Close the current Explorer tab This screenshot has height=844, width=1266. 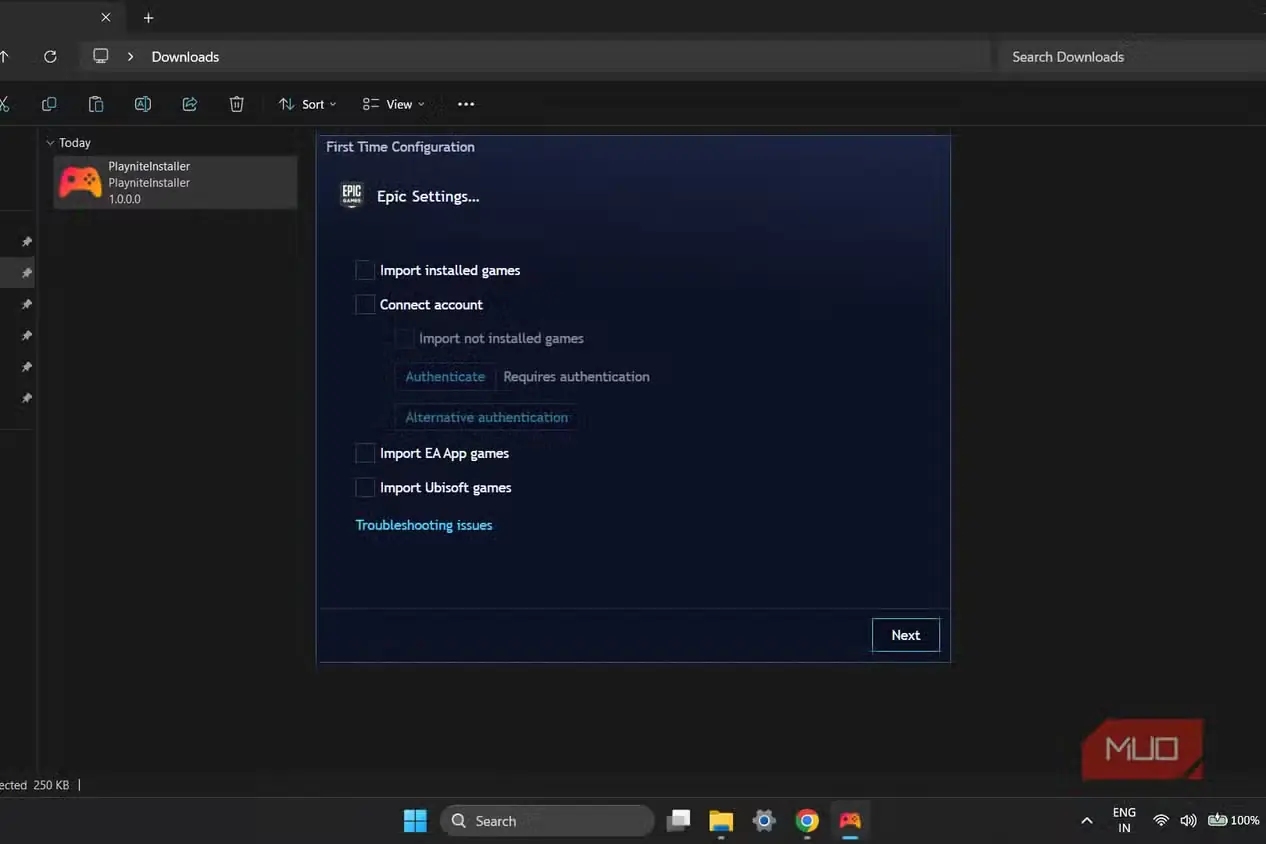pos(106,18)
